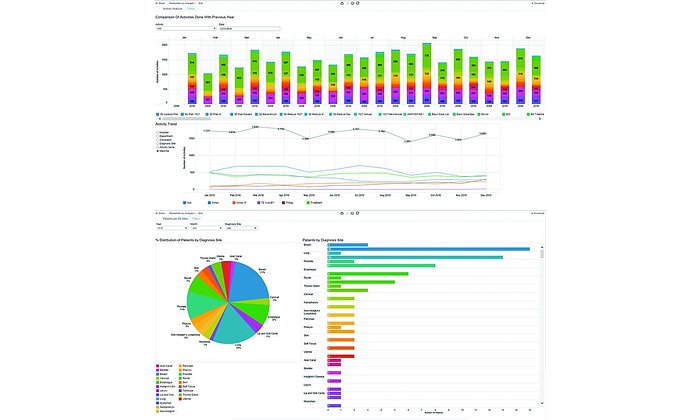Click last icon in lower center toolbar group

coord(358,213)
